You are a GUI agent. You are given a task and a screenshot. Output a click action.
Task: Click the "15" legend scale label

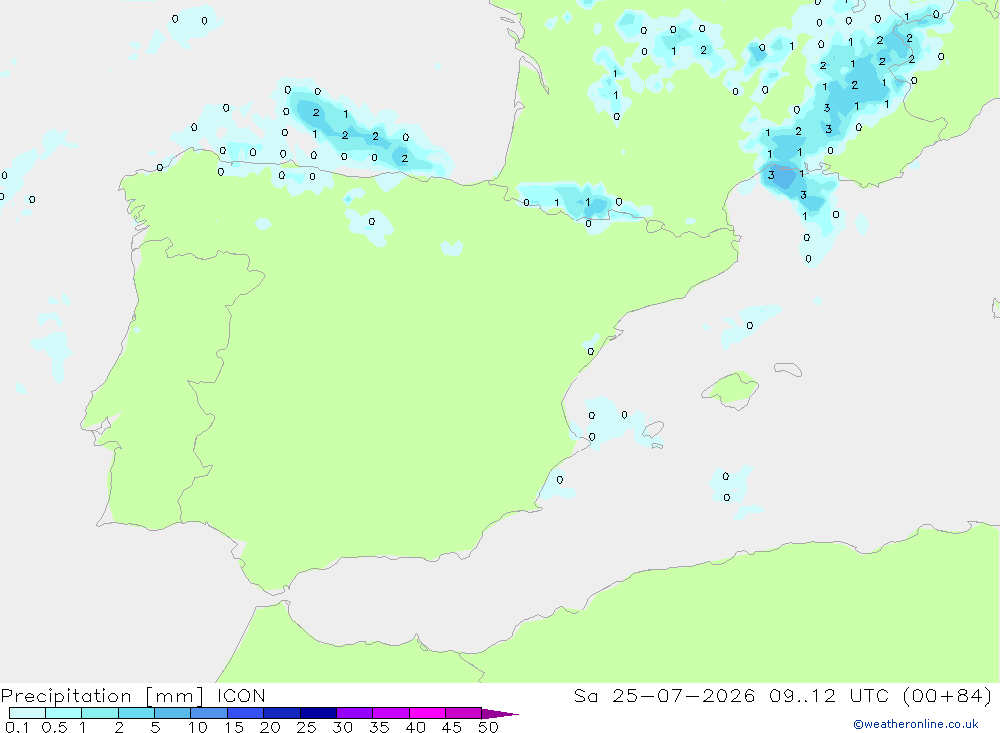click(234, 727)
